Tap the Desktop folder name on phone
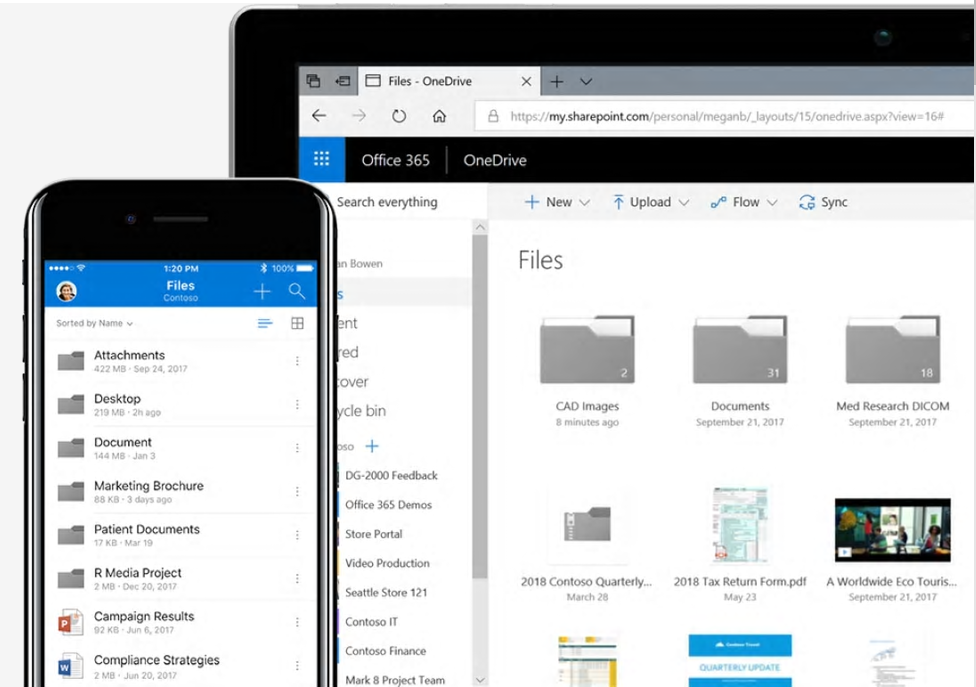This screenshot has width=976, height=687. (x=118, y=399)
